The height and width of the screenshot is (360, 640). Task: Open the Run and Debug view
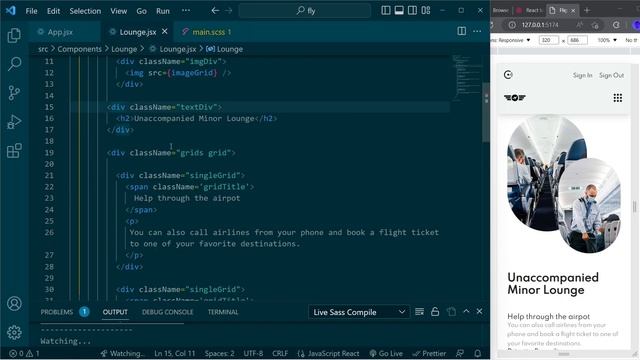pyautogui.click(x=14, y=122)
